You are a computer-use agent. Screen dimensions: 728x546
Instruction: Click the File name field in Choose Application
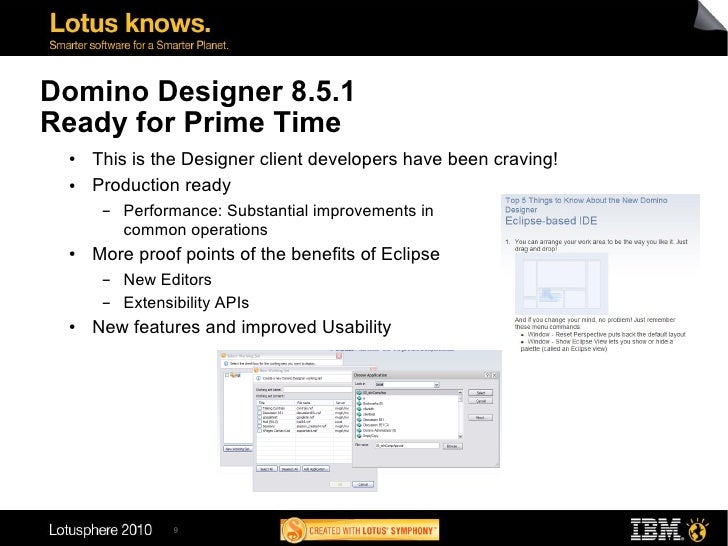pos(407,445)
